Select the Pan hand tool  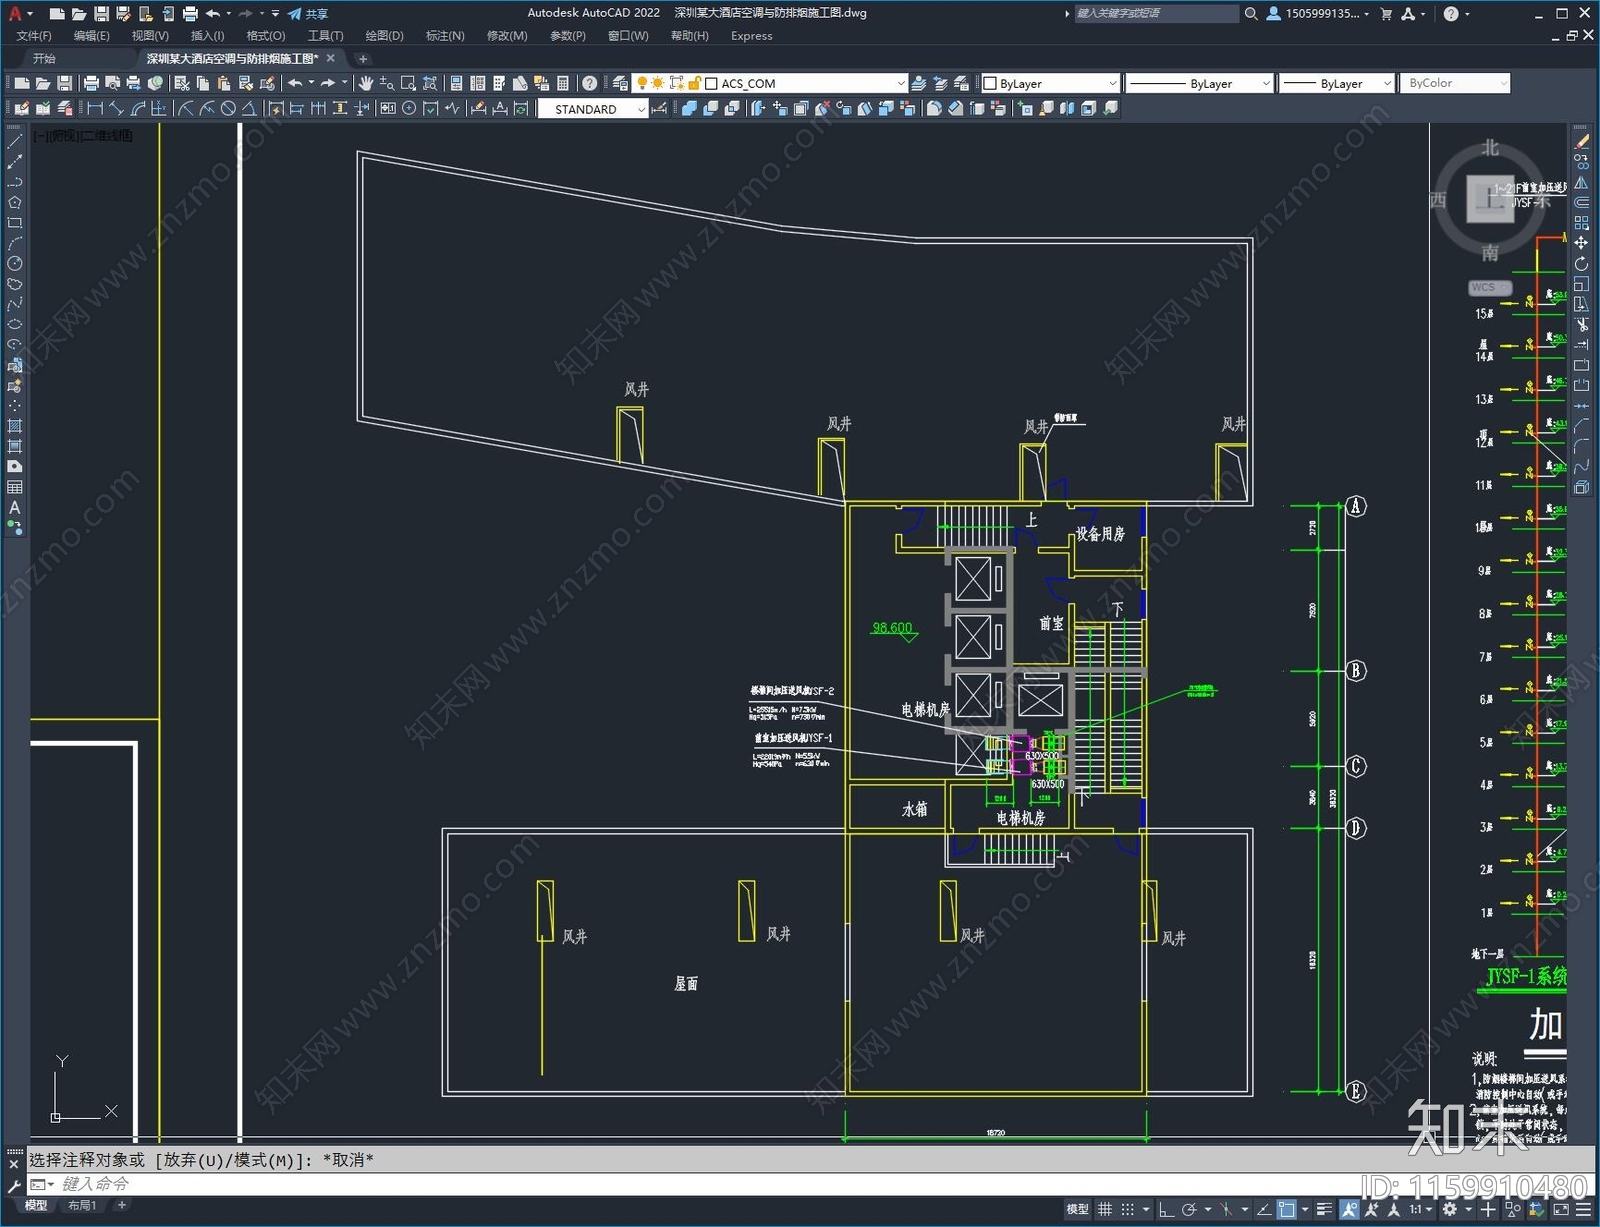pos(366,83)
